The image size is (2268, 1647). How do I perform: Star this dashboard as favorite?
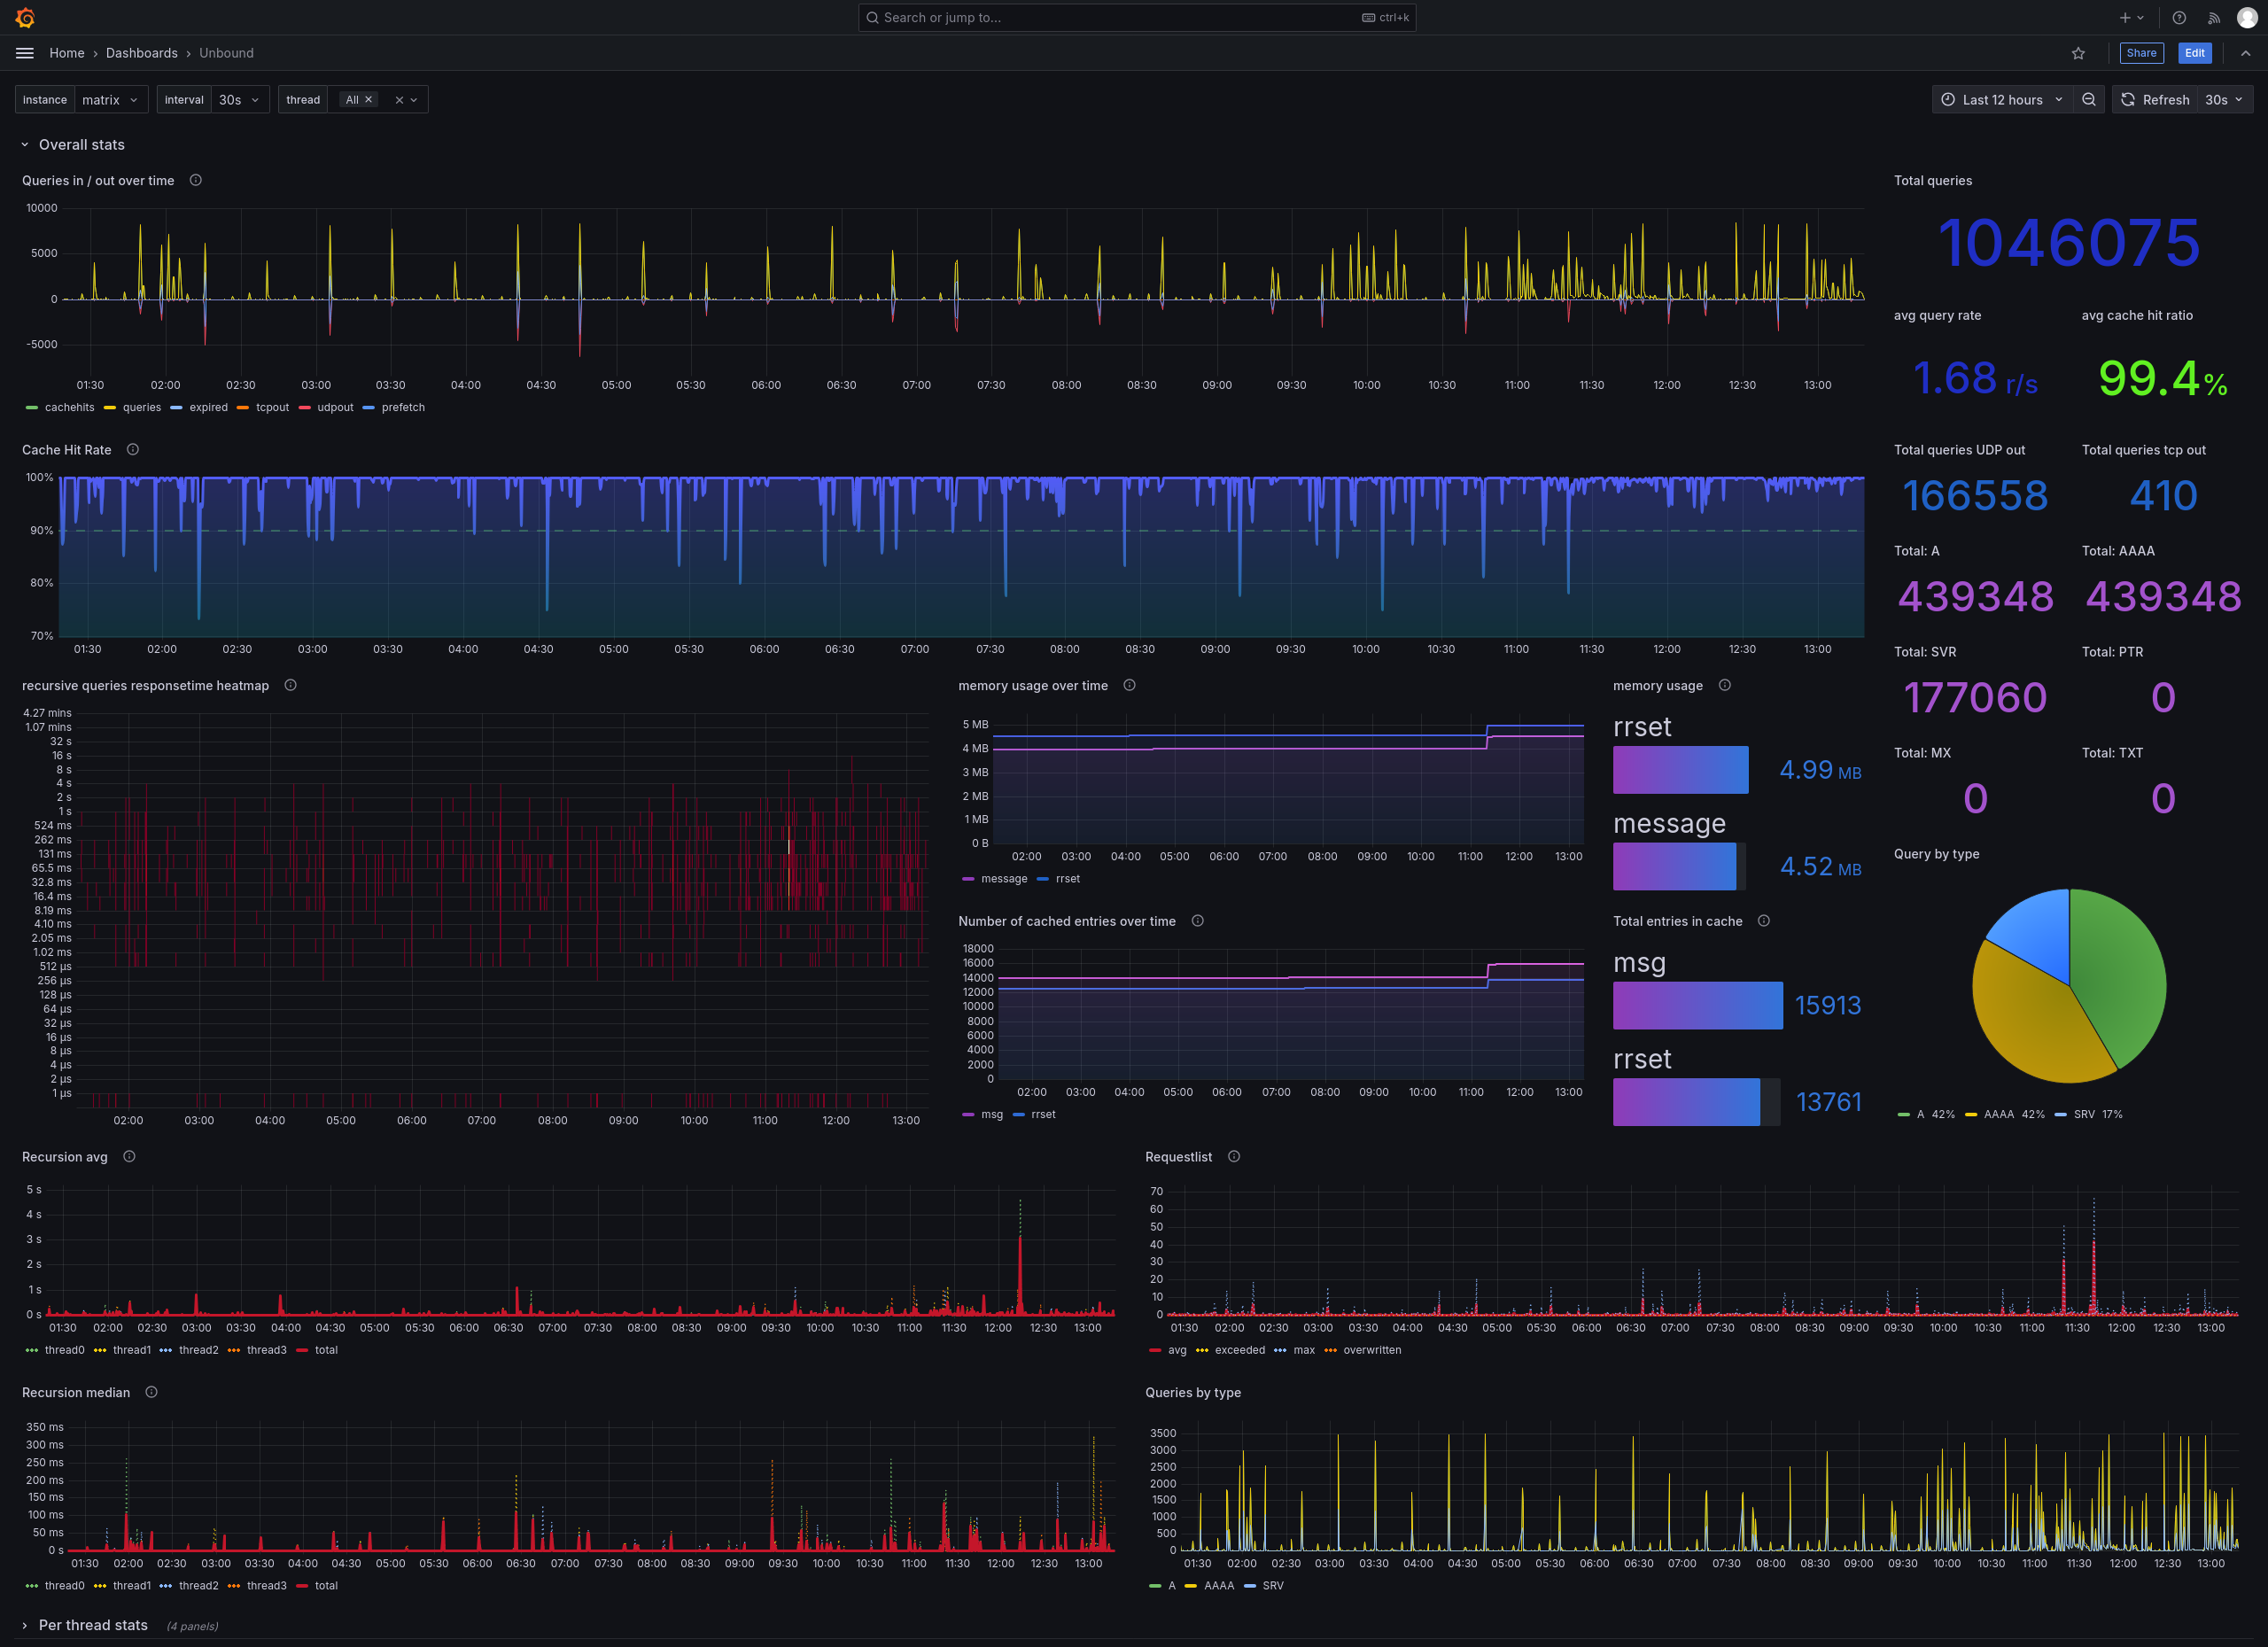[x=2078, y=53]
